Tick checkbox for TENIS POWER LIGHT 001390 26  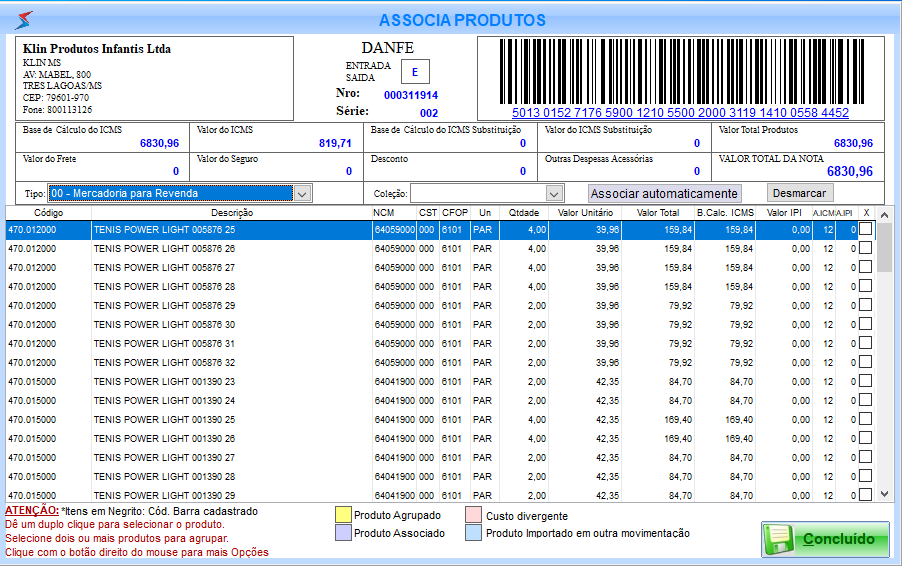coord(865,438)
